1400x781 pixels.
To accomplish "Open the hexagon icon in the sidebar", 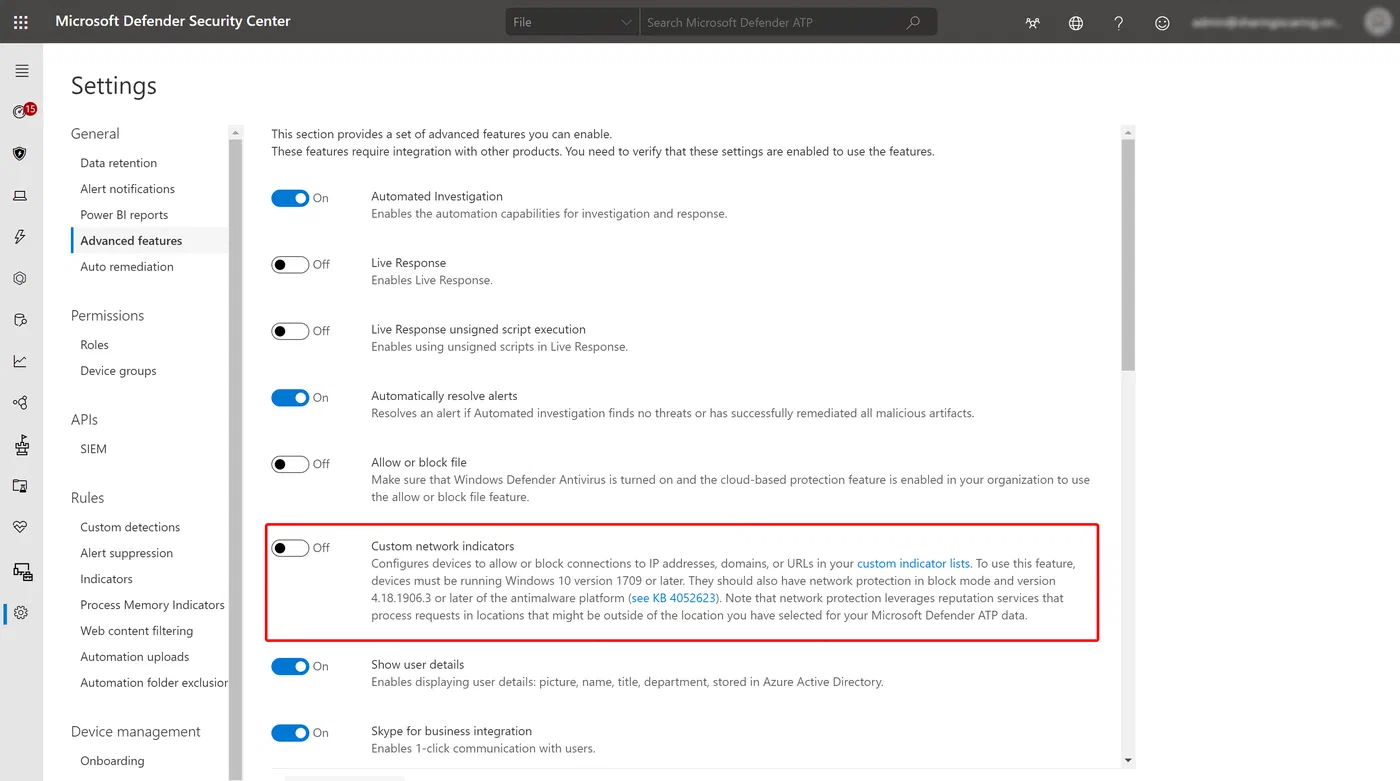I will 20,279.
